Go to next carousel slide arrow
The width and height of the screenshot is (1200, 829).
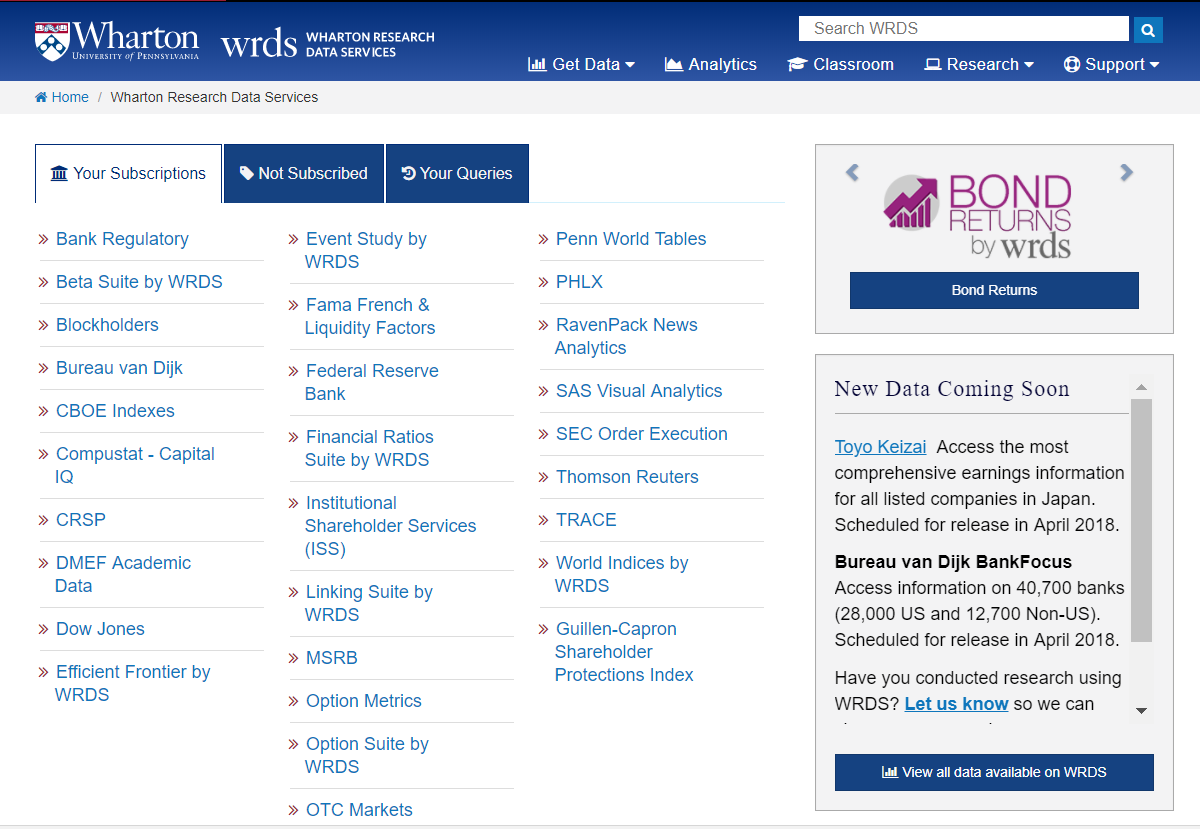point(1127,172)
